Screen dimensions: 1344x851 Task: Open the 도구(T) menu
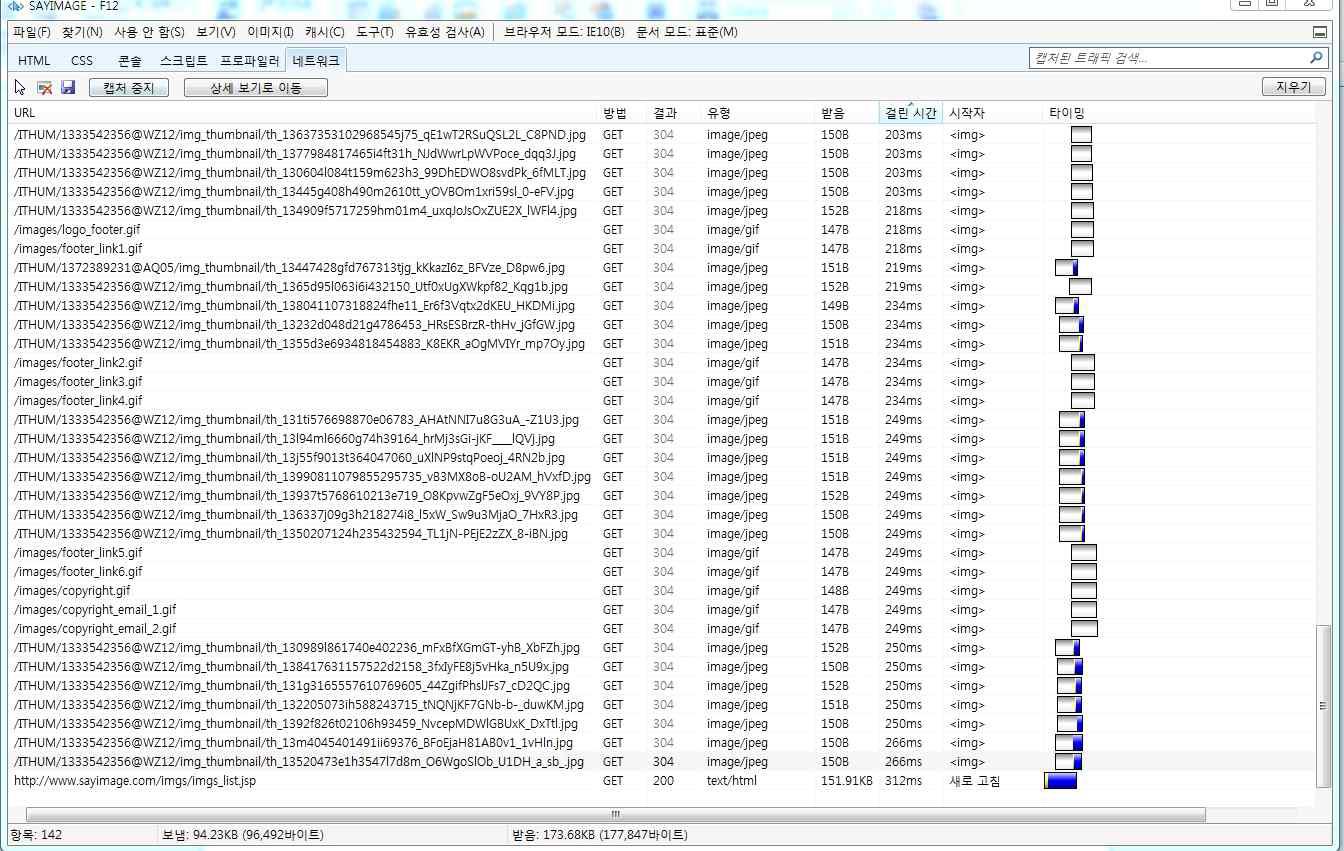pyautogui.click(x=375, y=32)
